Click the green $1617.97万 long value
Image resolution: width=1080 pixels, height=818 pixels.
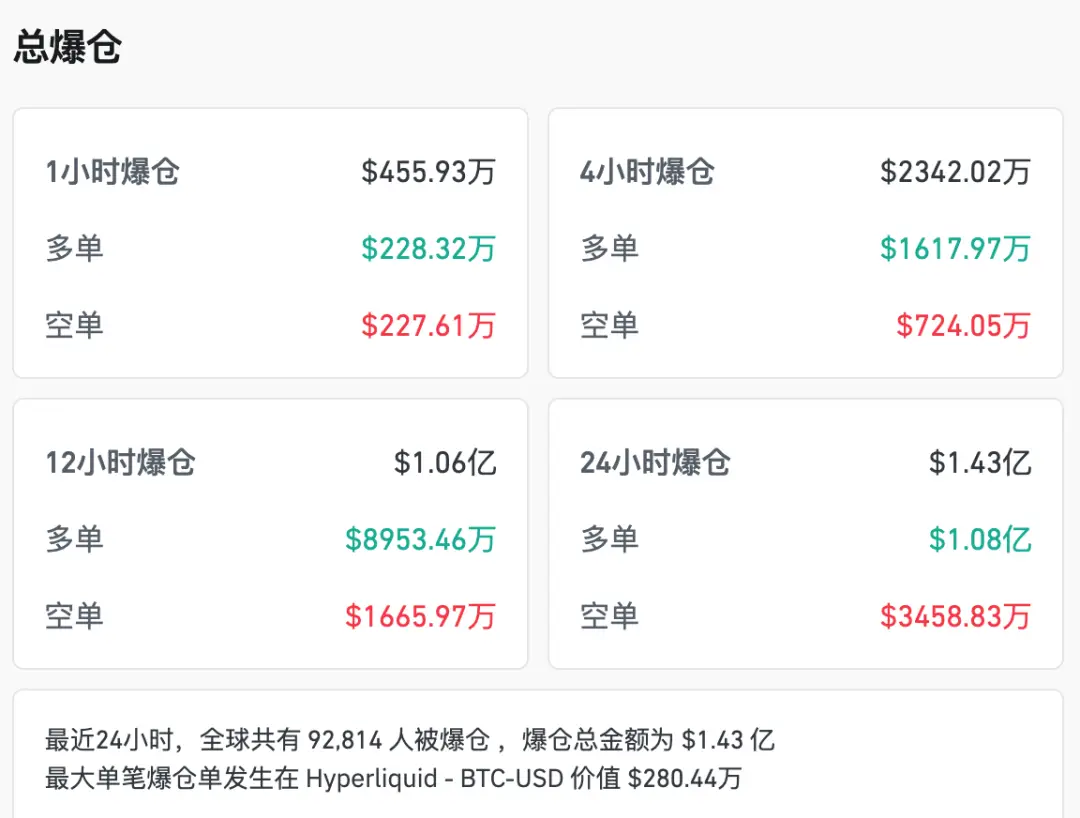[x=952, y=248]
